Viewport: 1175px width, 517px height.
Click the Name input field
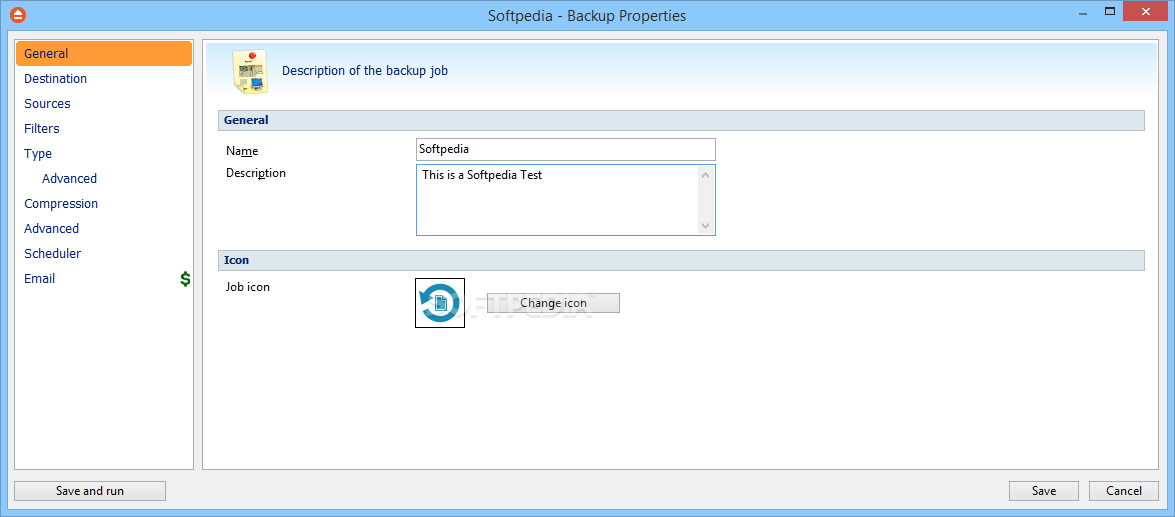click(x=566, y=149)
